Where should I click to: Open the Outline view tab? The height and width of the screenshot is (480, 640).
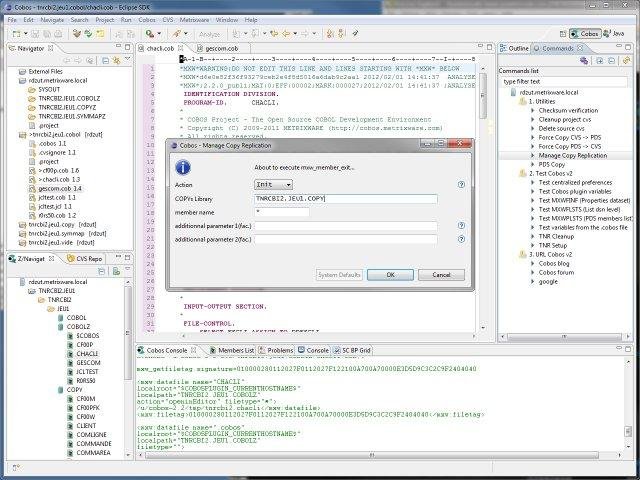point(518,48)
